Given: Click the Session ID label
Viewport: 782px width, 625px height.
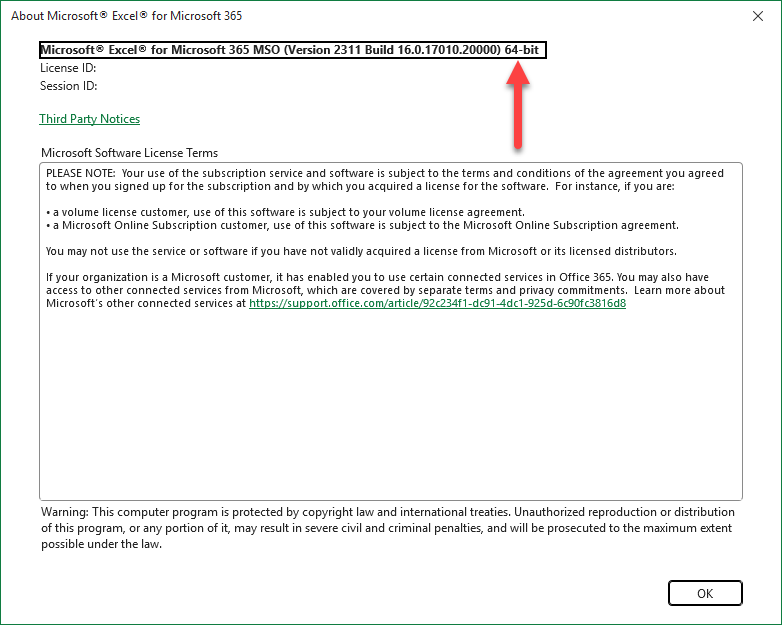Looking at the screenshot, I should pyautogui.click(x=69, y=86).
